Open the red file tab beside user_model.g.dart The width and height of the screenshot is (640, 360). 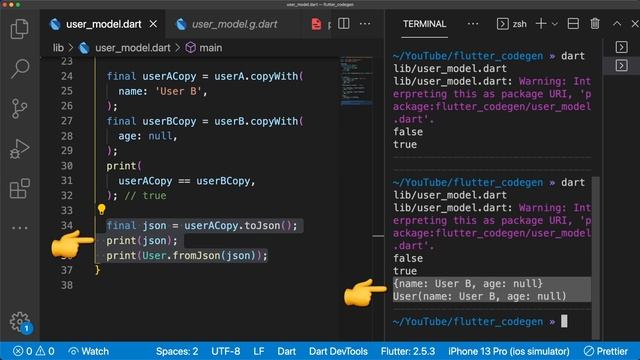316,24
